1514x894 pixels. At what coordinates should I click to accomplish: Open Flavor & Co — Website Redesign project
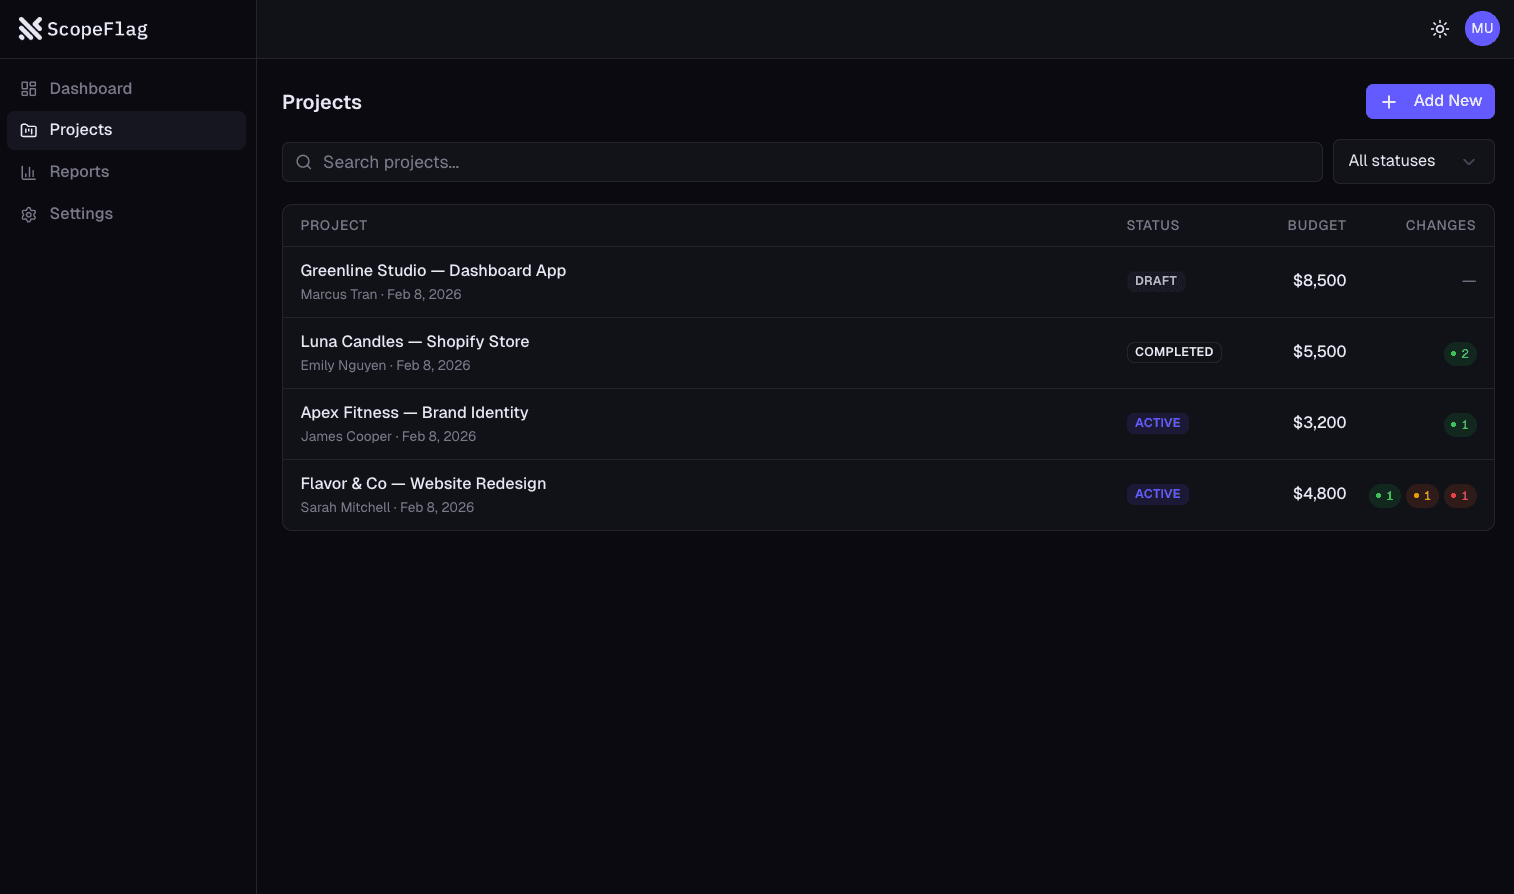[423, 484]
